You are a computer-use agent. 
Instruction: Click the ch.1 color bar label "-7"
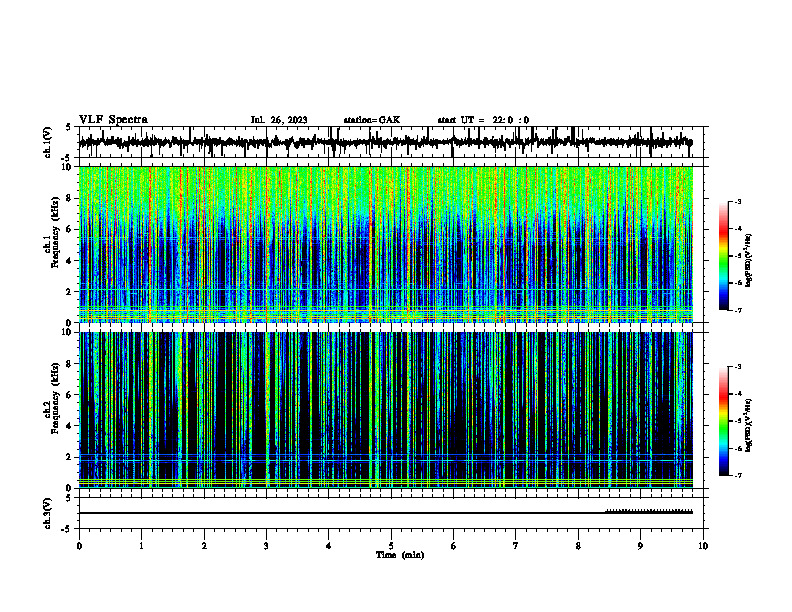[738, 310]
